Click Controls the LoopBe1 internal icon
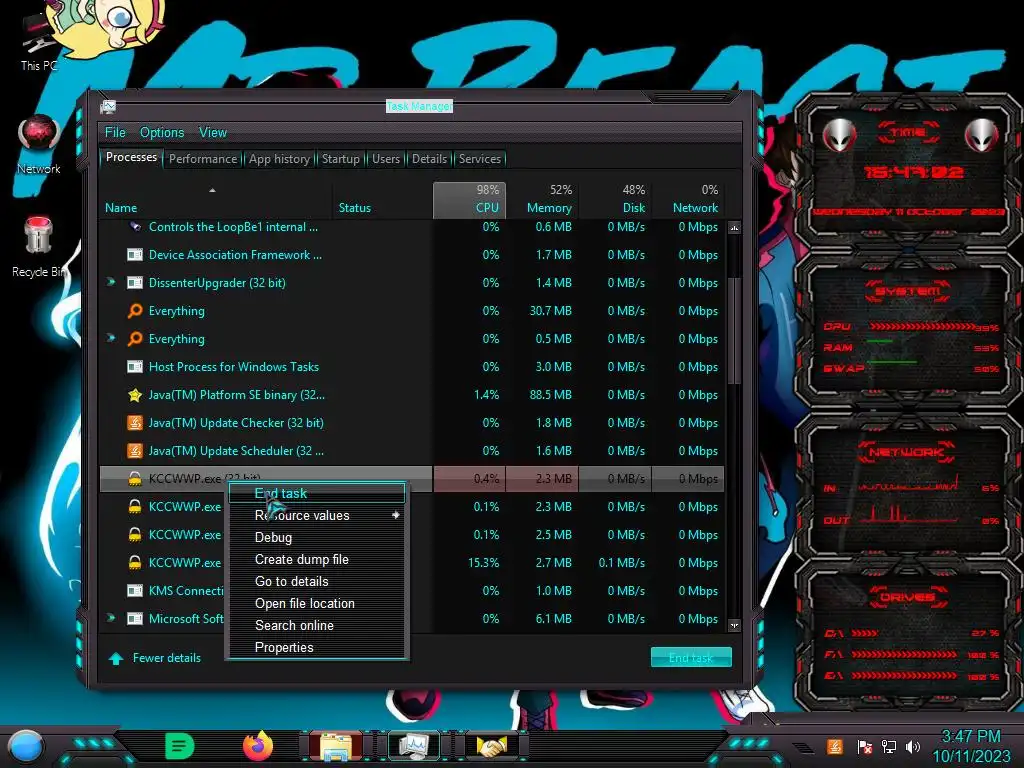Image resolution: width=1024 pixels, height=768 pixels. click(135, 227)
